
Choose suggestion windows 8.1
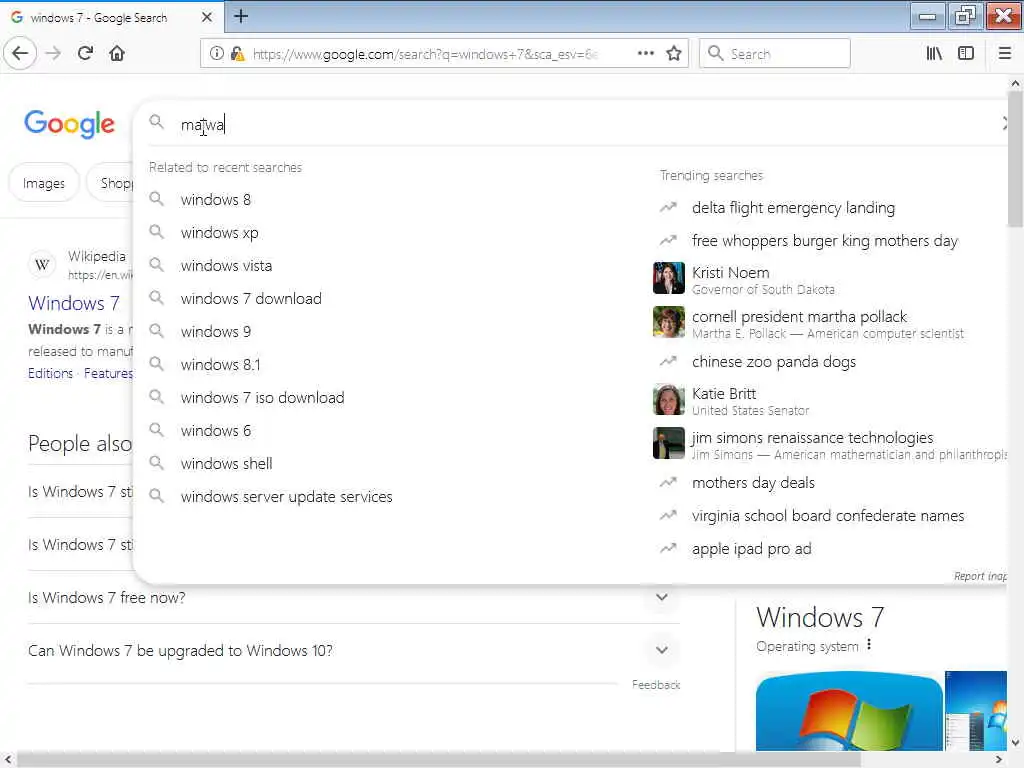click(x=220, y=364)
